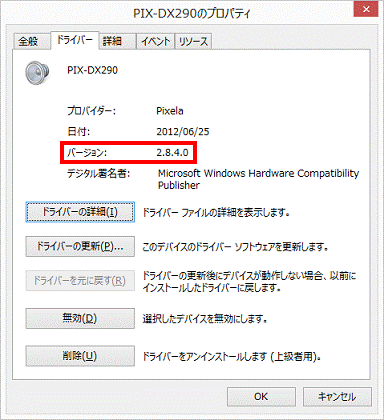
Task: Select the ドライバー tab
Action: (x=75, y=40)
